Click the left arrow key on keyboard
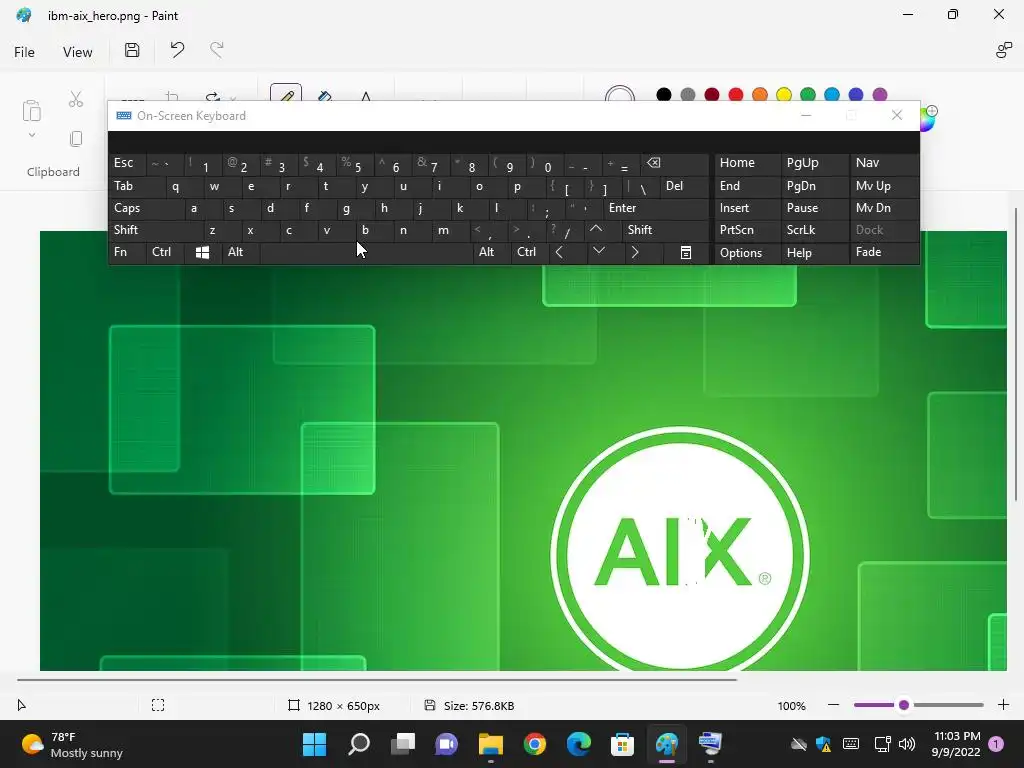Image resolution: width=1024 pixels, height=768 pixels. click(567, 252)
